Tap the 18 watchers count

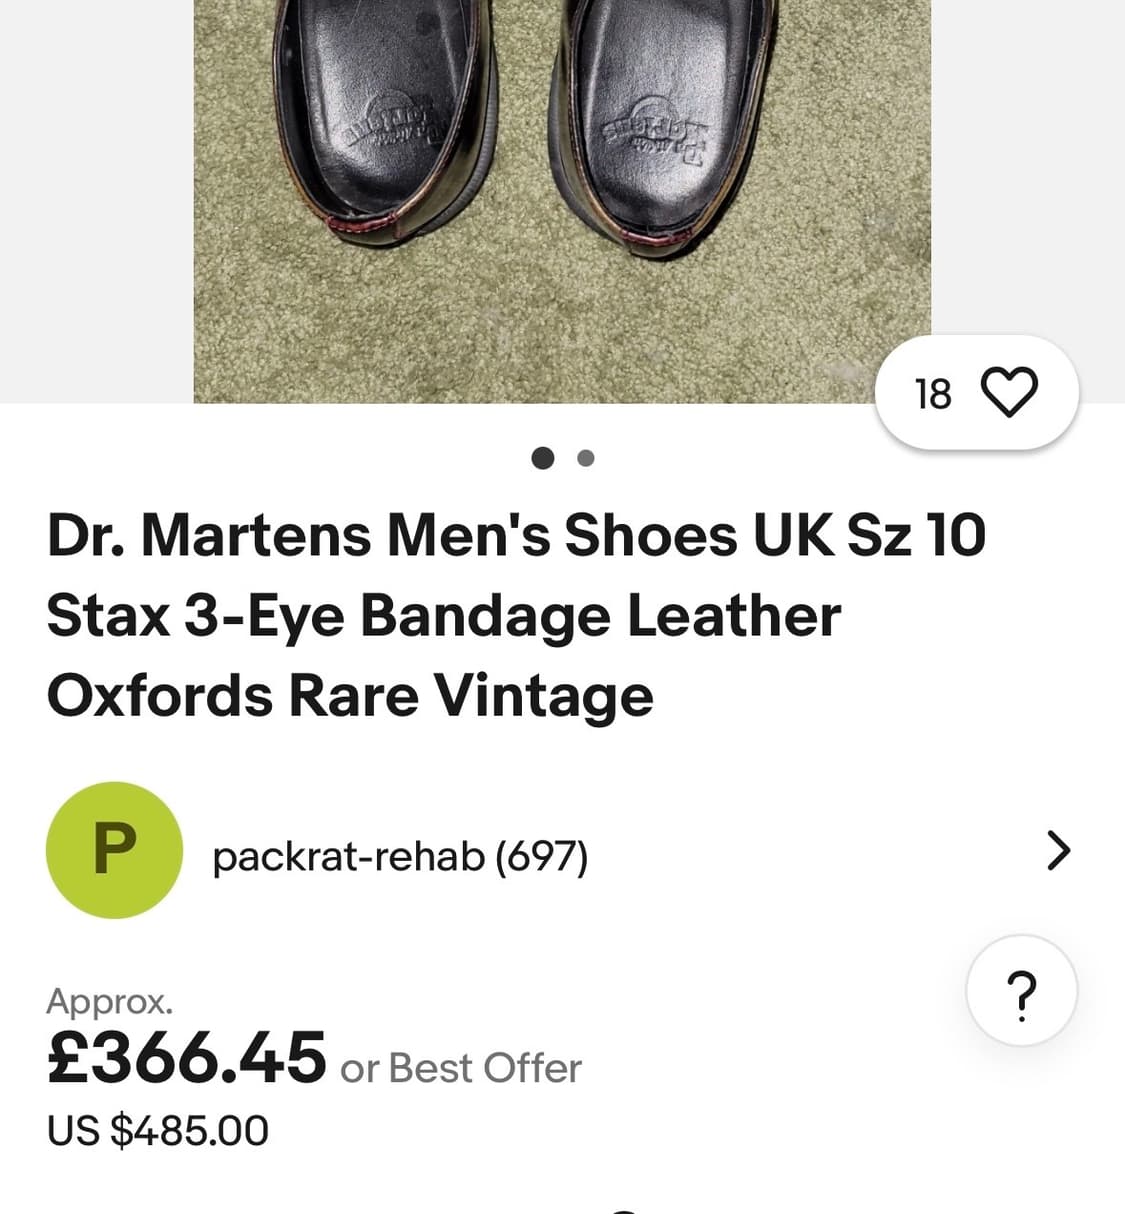(x=933, y=394)
